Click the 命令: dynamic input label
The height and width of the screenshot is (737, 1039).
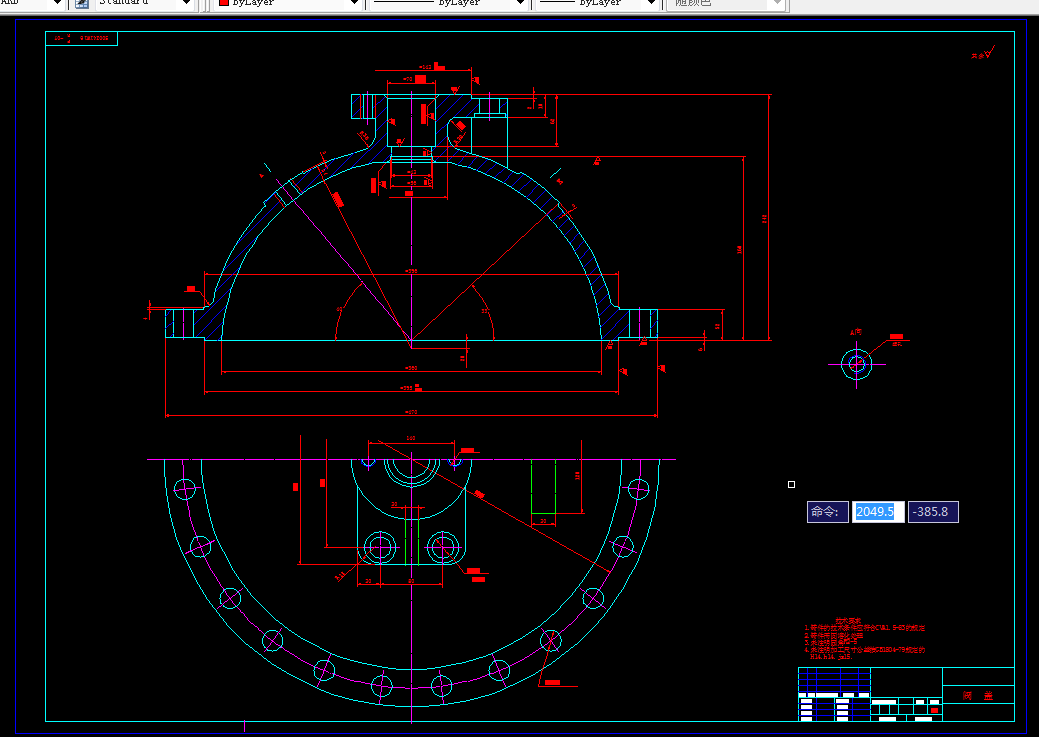[828, 512]
